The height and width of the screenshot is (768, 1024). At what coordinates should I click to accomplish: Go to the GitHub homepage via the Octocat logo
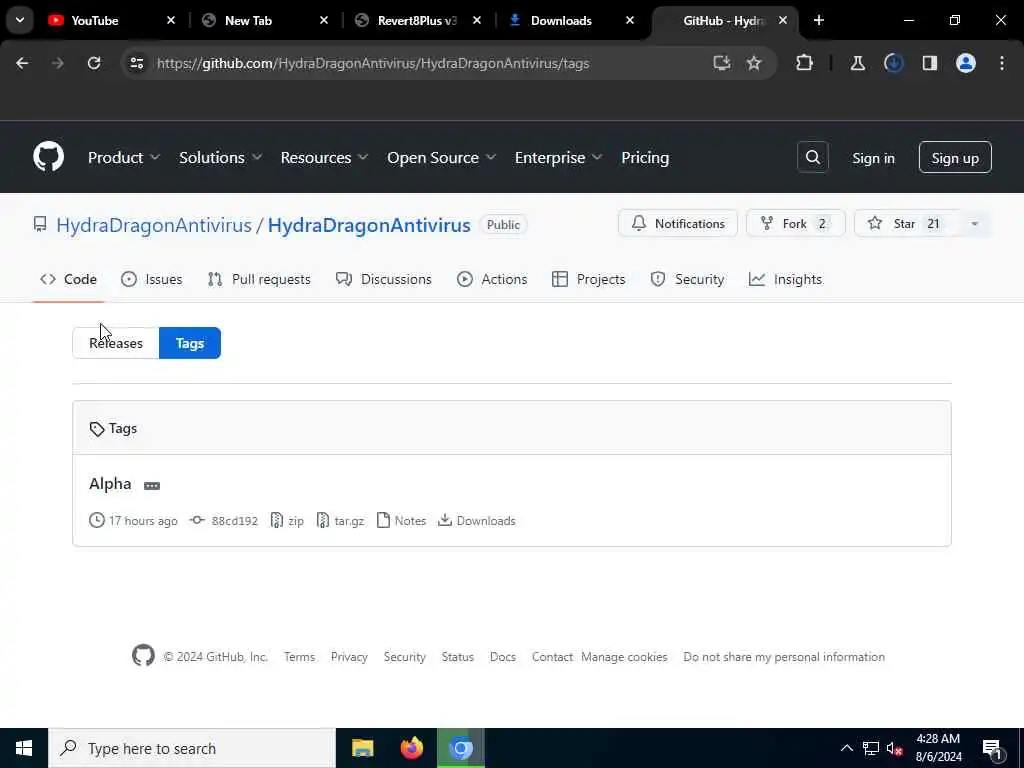[x=48, y=157]
